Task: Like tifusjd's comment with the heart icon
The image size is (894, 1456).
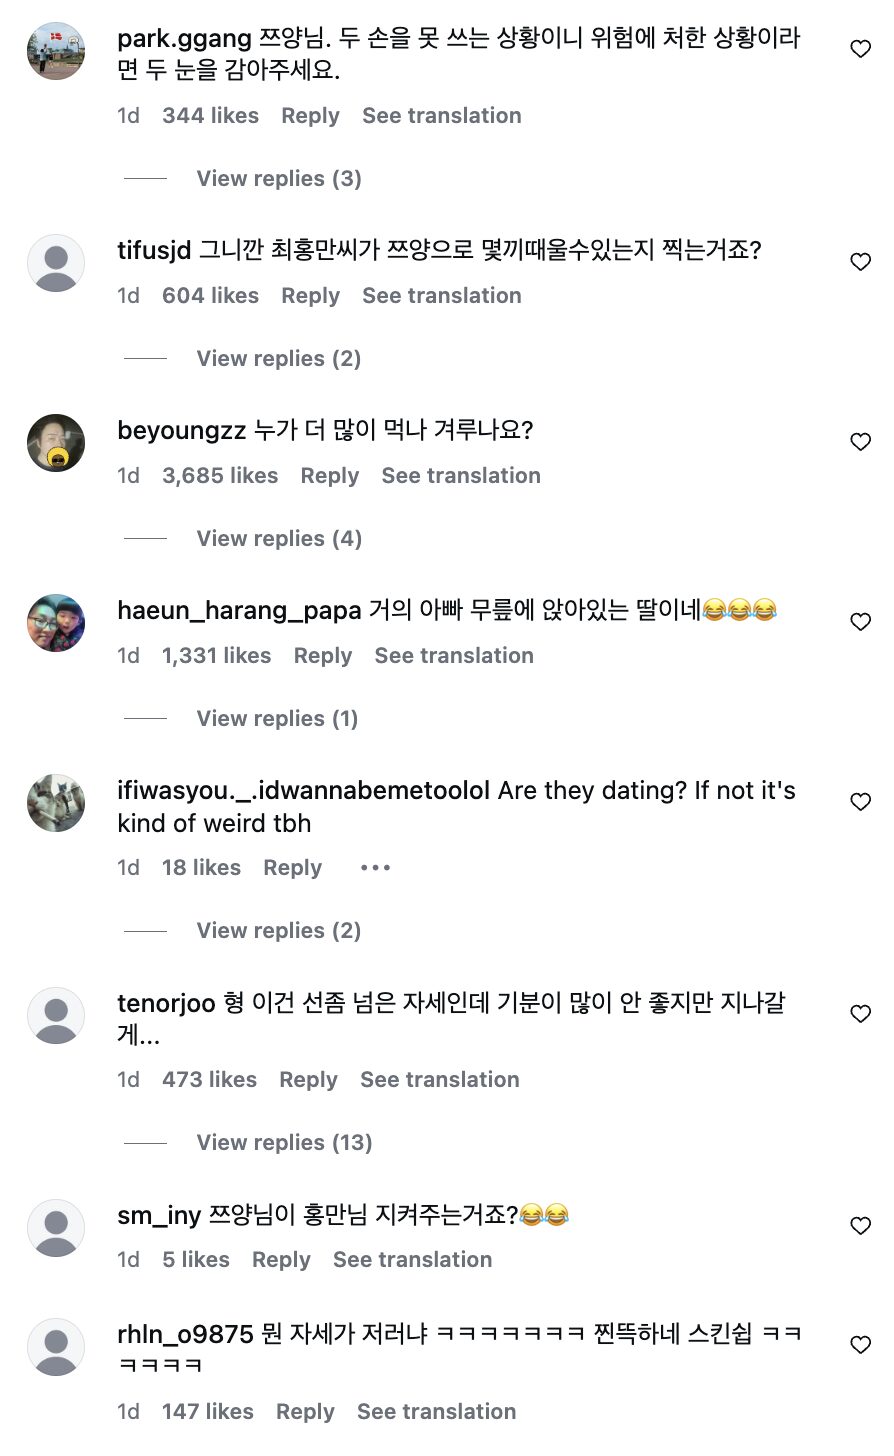Action: point(860,262)
